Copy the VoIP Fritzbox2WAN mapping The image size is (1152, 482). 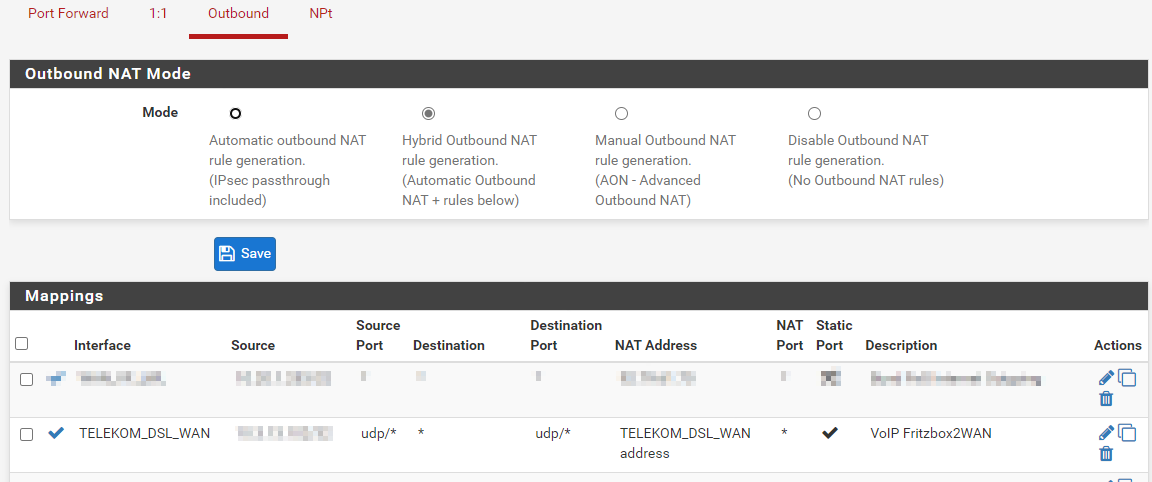pyautogui.click(x=1127, y=433)
